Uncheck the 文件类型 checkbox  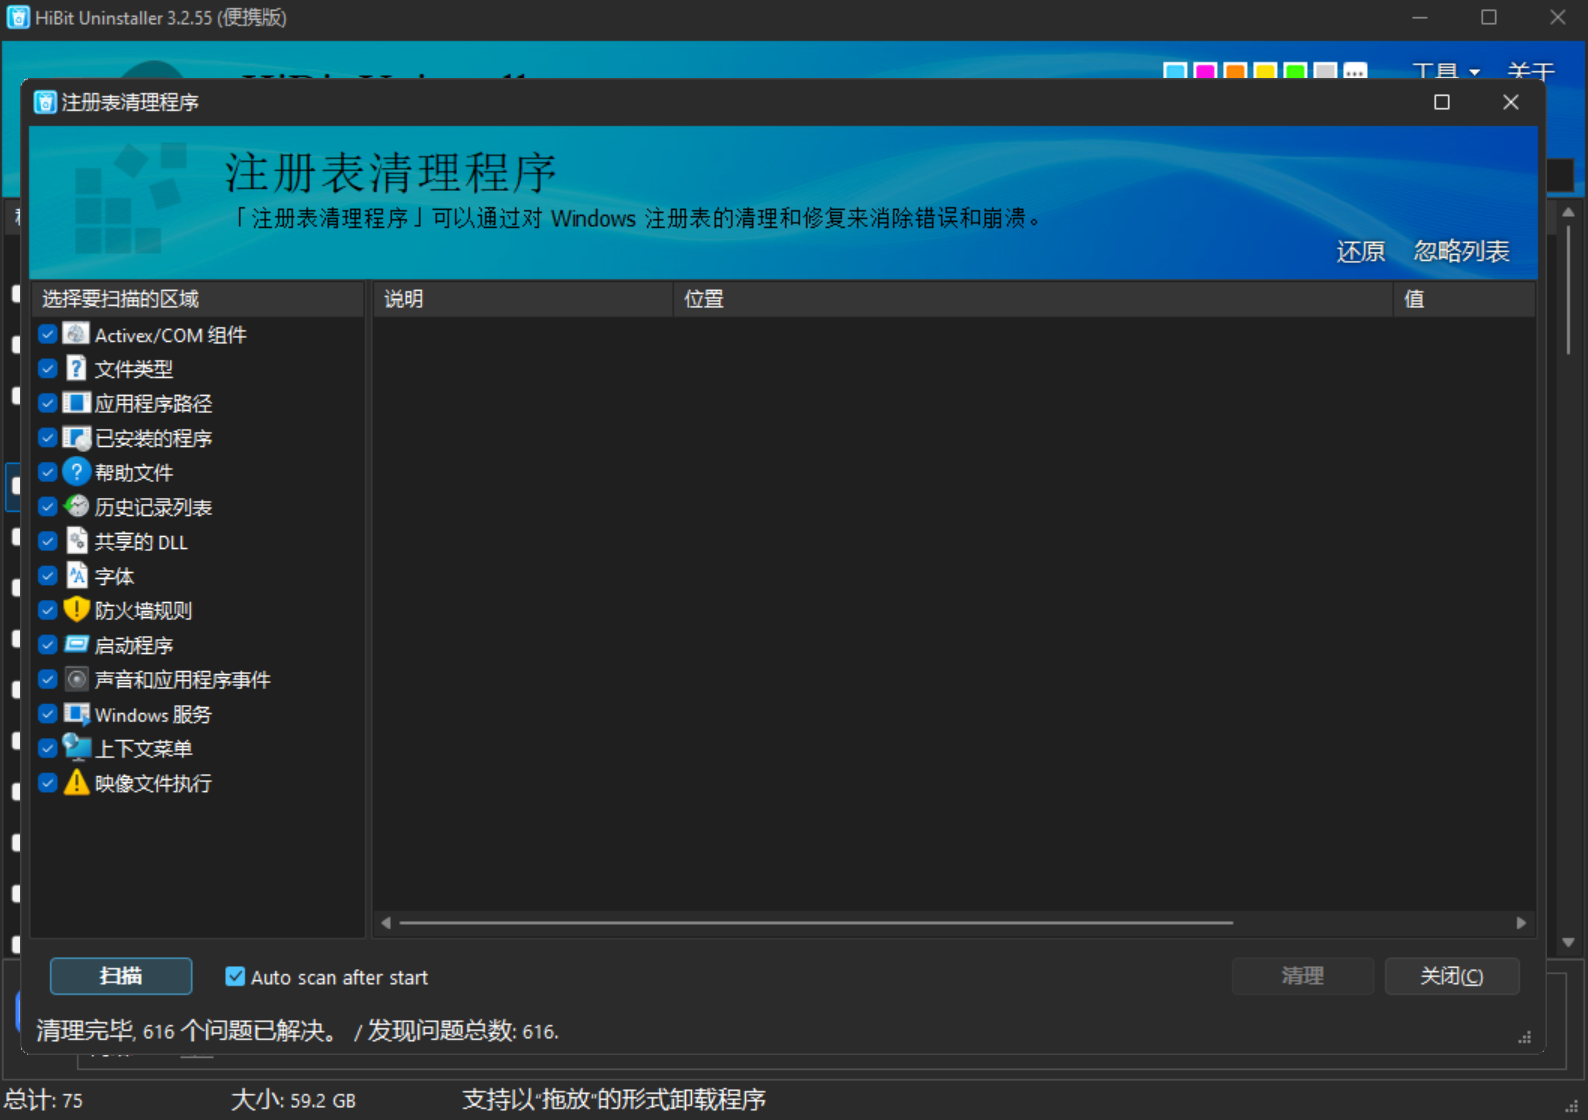point(47,368)
